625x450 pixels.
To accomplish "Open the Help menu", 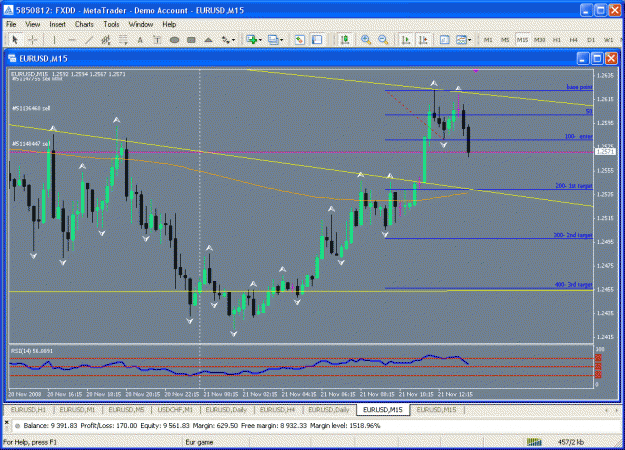I will (x=169, y=24).
